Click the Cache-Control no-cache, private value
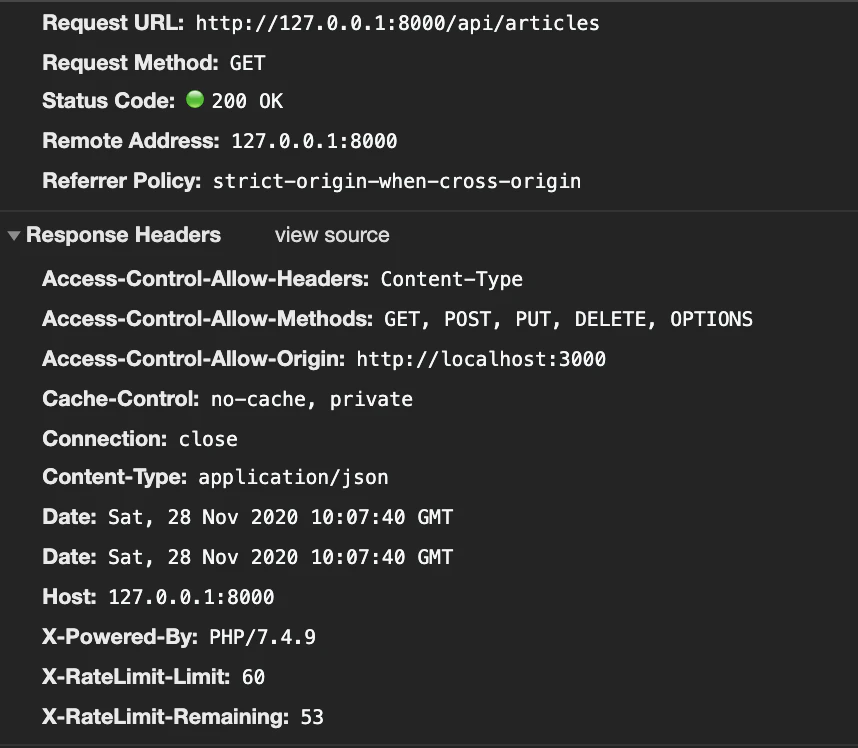The image size is (858, 748). point(312,399)
